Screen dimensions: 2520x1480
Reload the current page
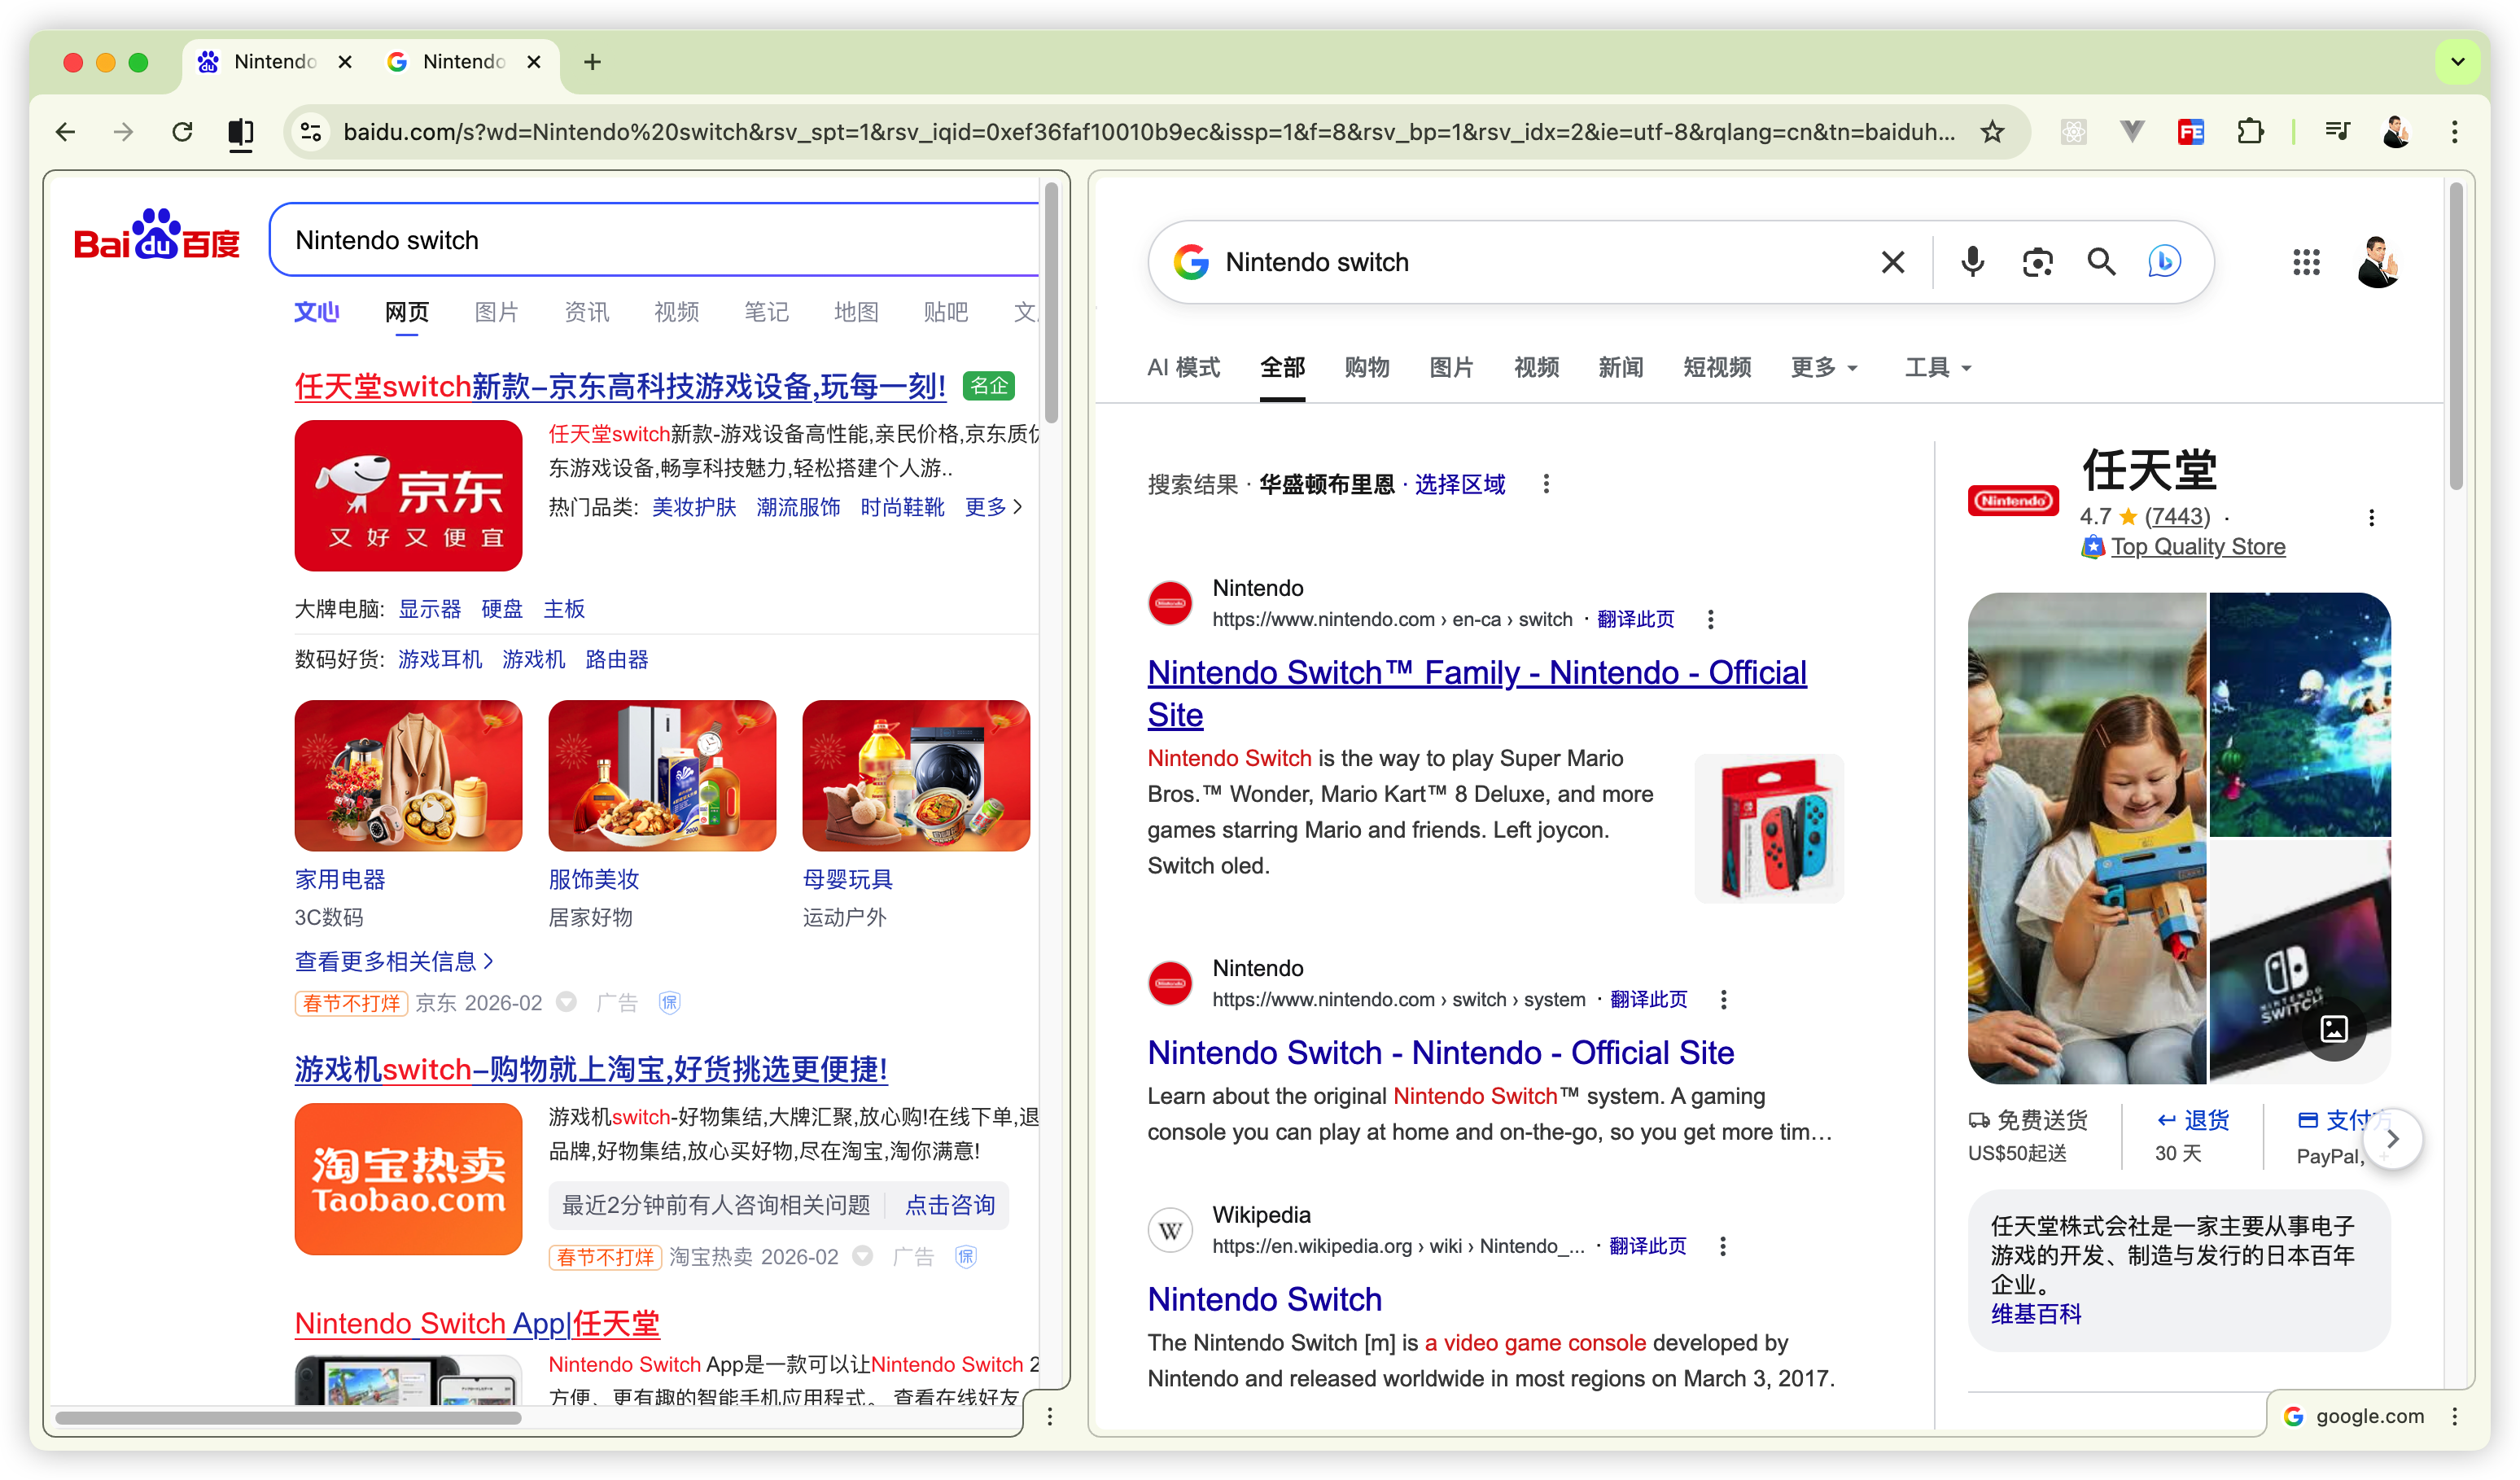coord(182,132)
